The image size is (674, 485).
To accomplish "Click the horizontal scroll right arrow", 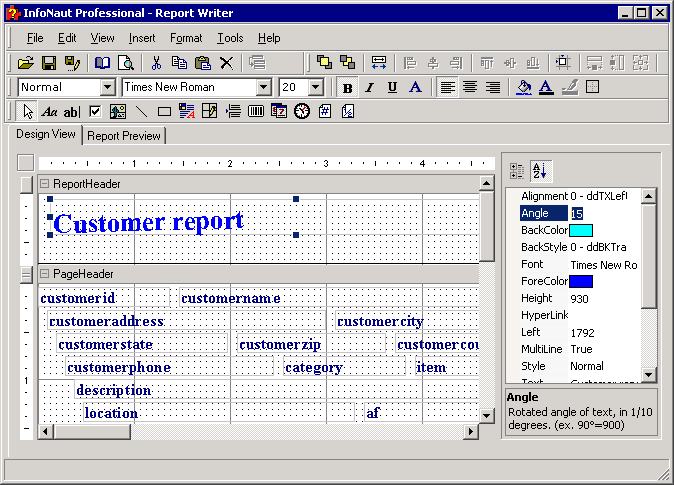I will (x=471, y=432).
